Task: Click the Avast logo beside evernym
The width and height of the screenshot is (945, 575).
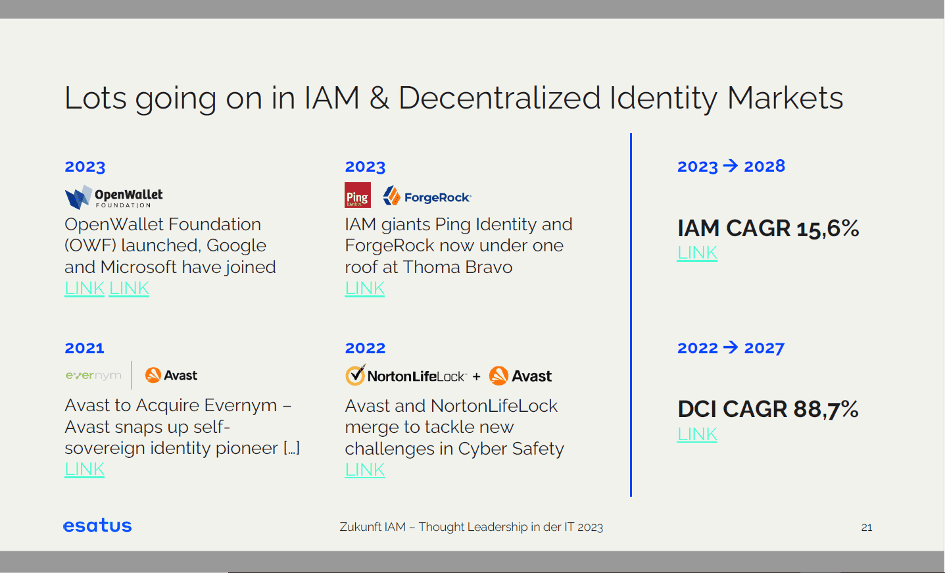Action: 171,375
